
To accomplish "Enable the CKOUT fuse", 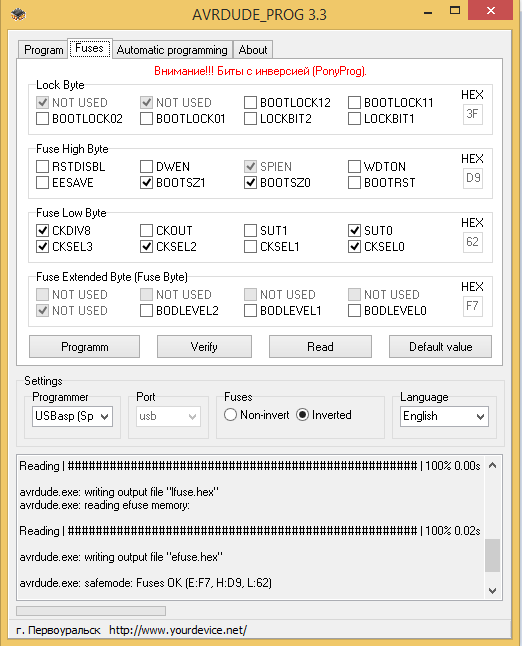I will click(x=146, y=231).
